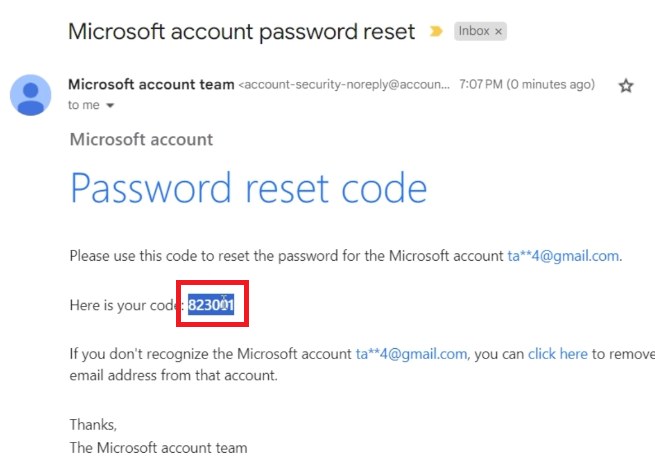Click 'The Microsoft account team' signature
The height and width of the screenshot is (458, 655).
(x=158, y=448)
